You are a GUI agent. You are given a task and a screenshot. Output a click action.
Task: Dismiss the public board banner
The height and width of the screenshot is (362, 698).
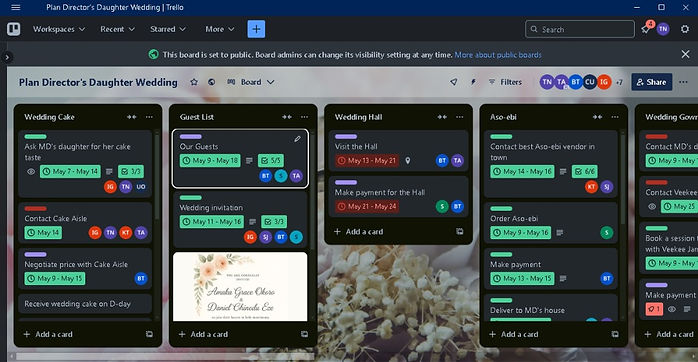[685, 54]
